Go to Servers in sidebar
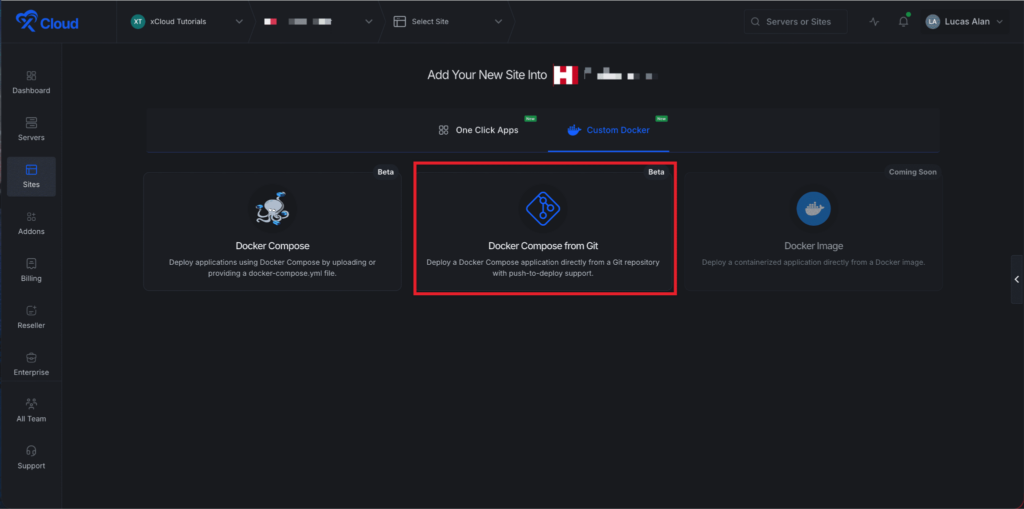Screen dimensions: 1024x509 (x=31, y=129)
